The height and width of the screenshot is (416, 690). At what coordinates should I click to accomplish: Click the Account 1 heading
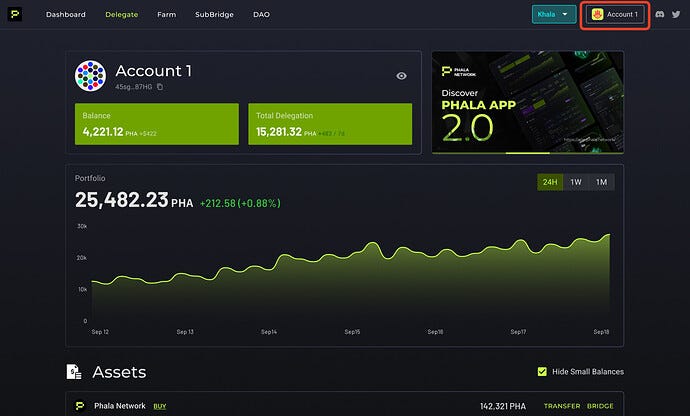point(154,71)
